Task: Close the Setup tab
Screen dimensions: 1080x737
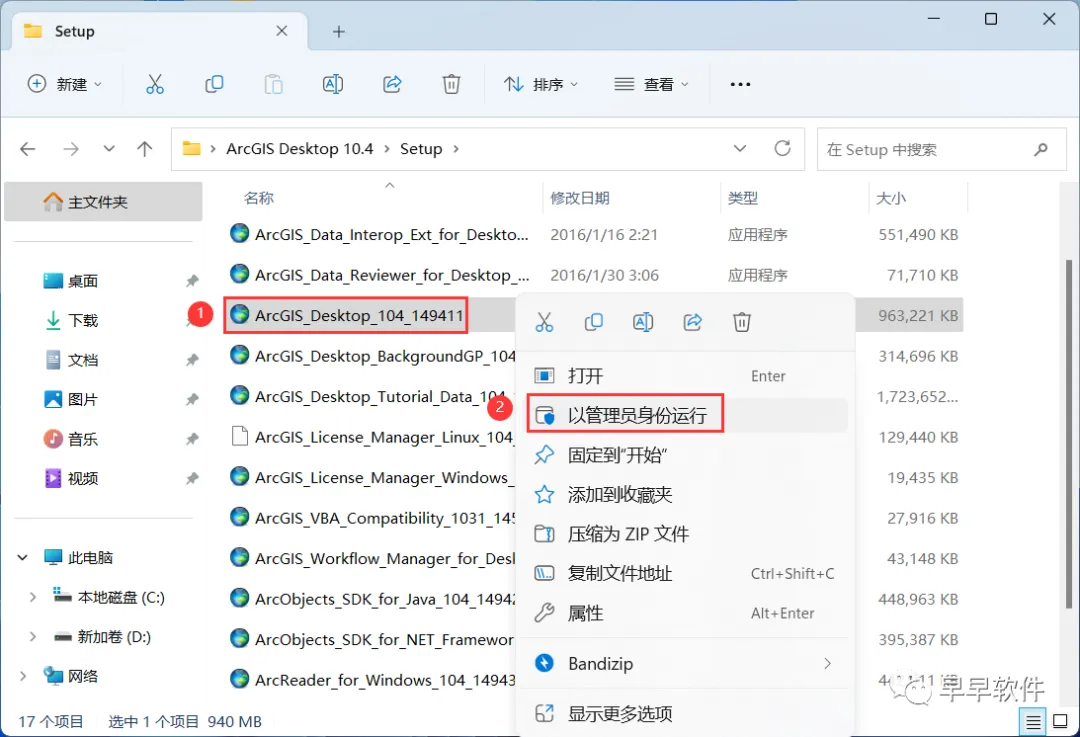Action: point(282,31)
